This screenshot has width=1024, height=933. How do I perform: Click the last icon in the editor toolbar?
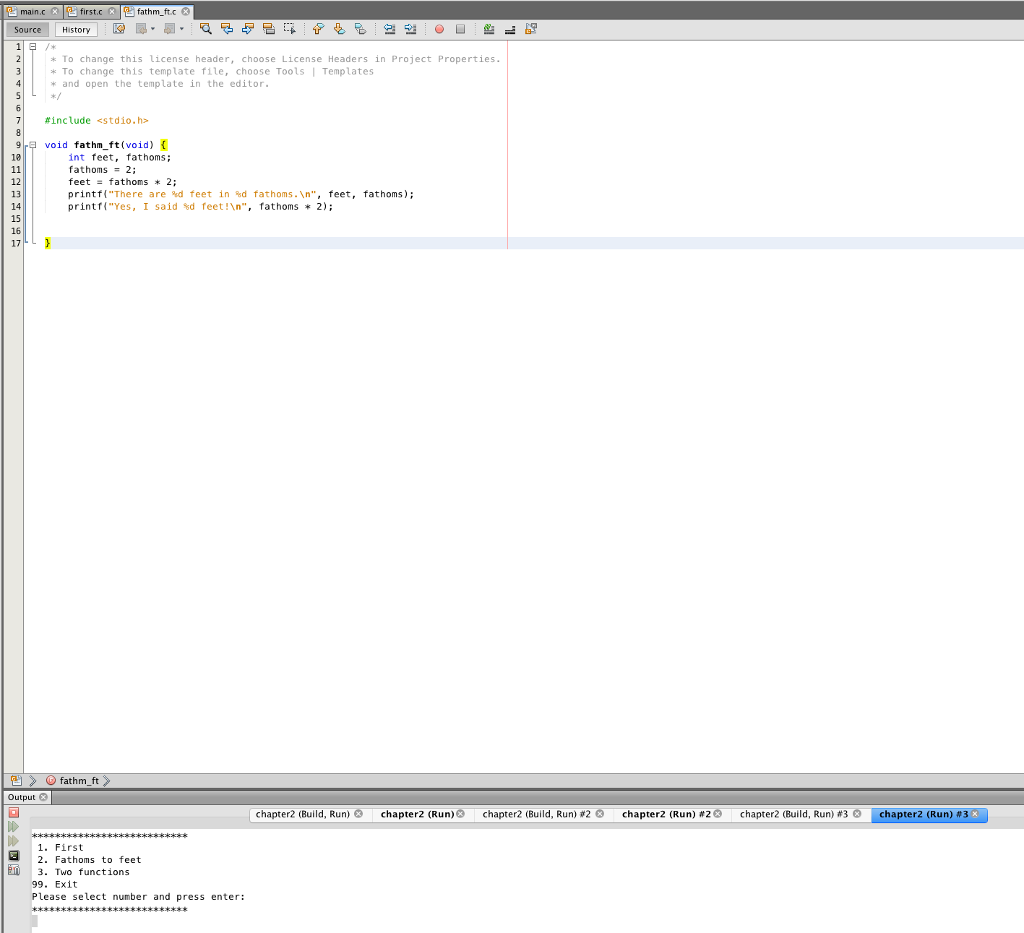point(531,29)
